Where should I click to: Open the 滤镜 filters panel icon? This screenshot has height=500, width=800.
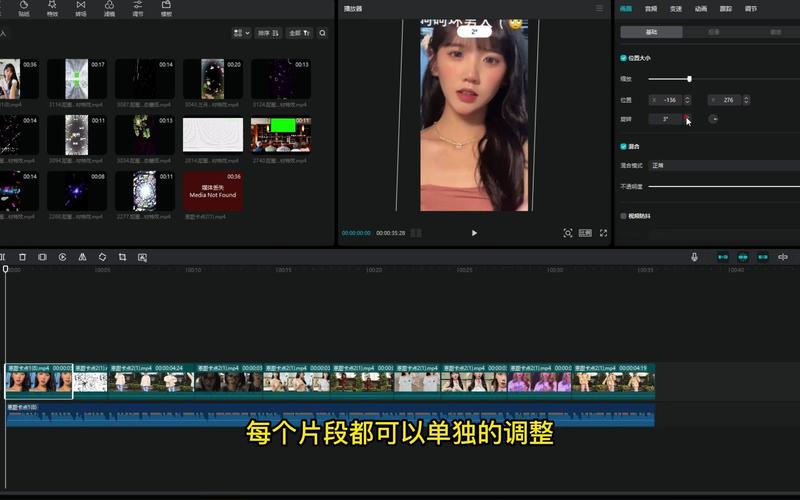click(109, 7)
